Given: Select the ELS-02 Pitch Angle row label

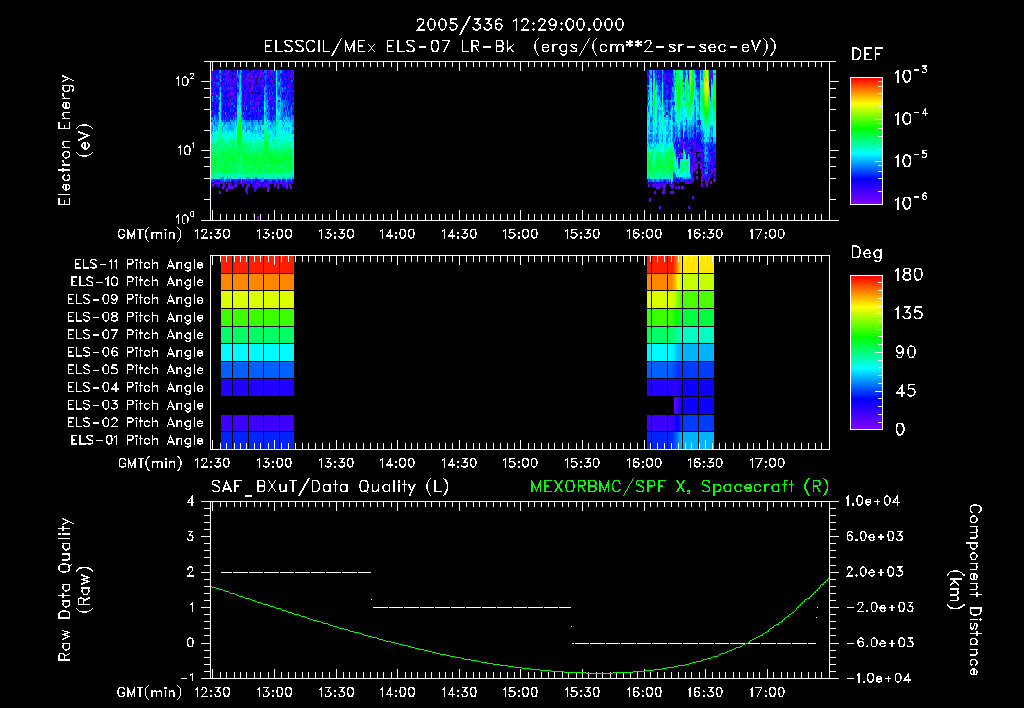Looking at the screenshot, I should tap(136, 423).
